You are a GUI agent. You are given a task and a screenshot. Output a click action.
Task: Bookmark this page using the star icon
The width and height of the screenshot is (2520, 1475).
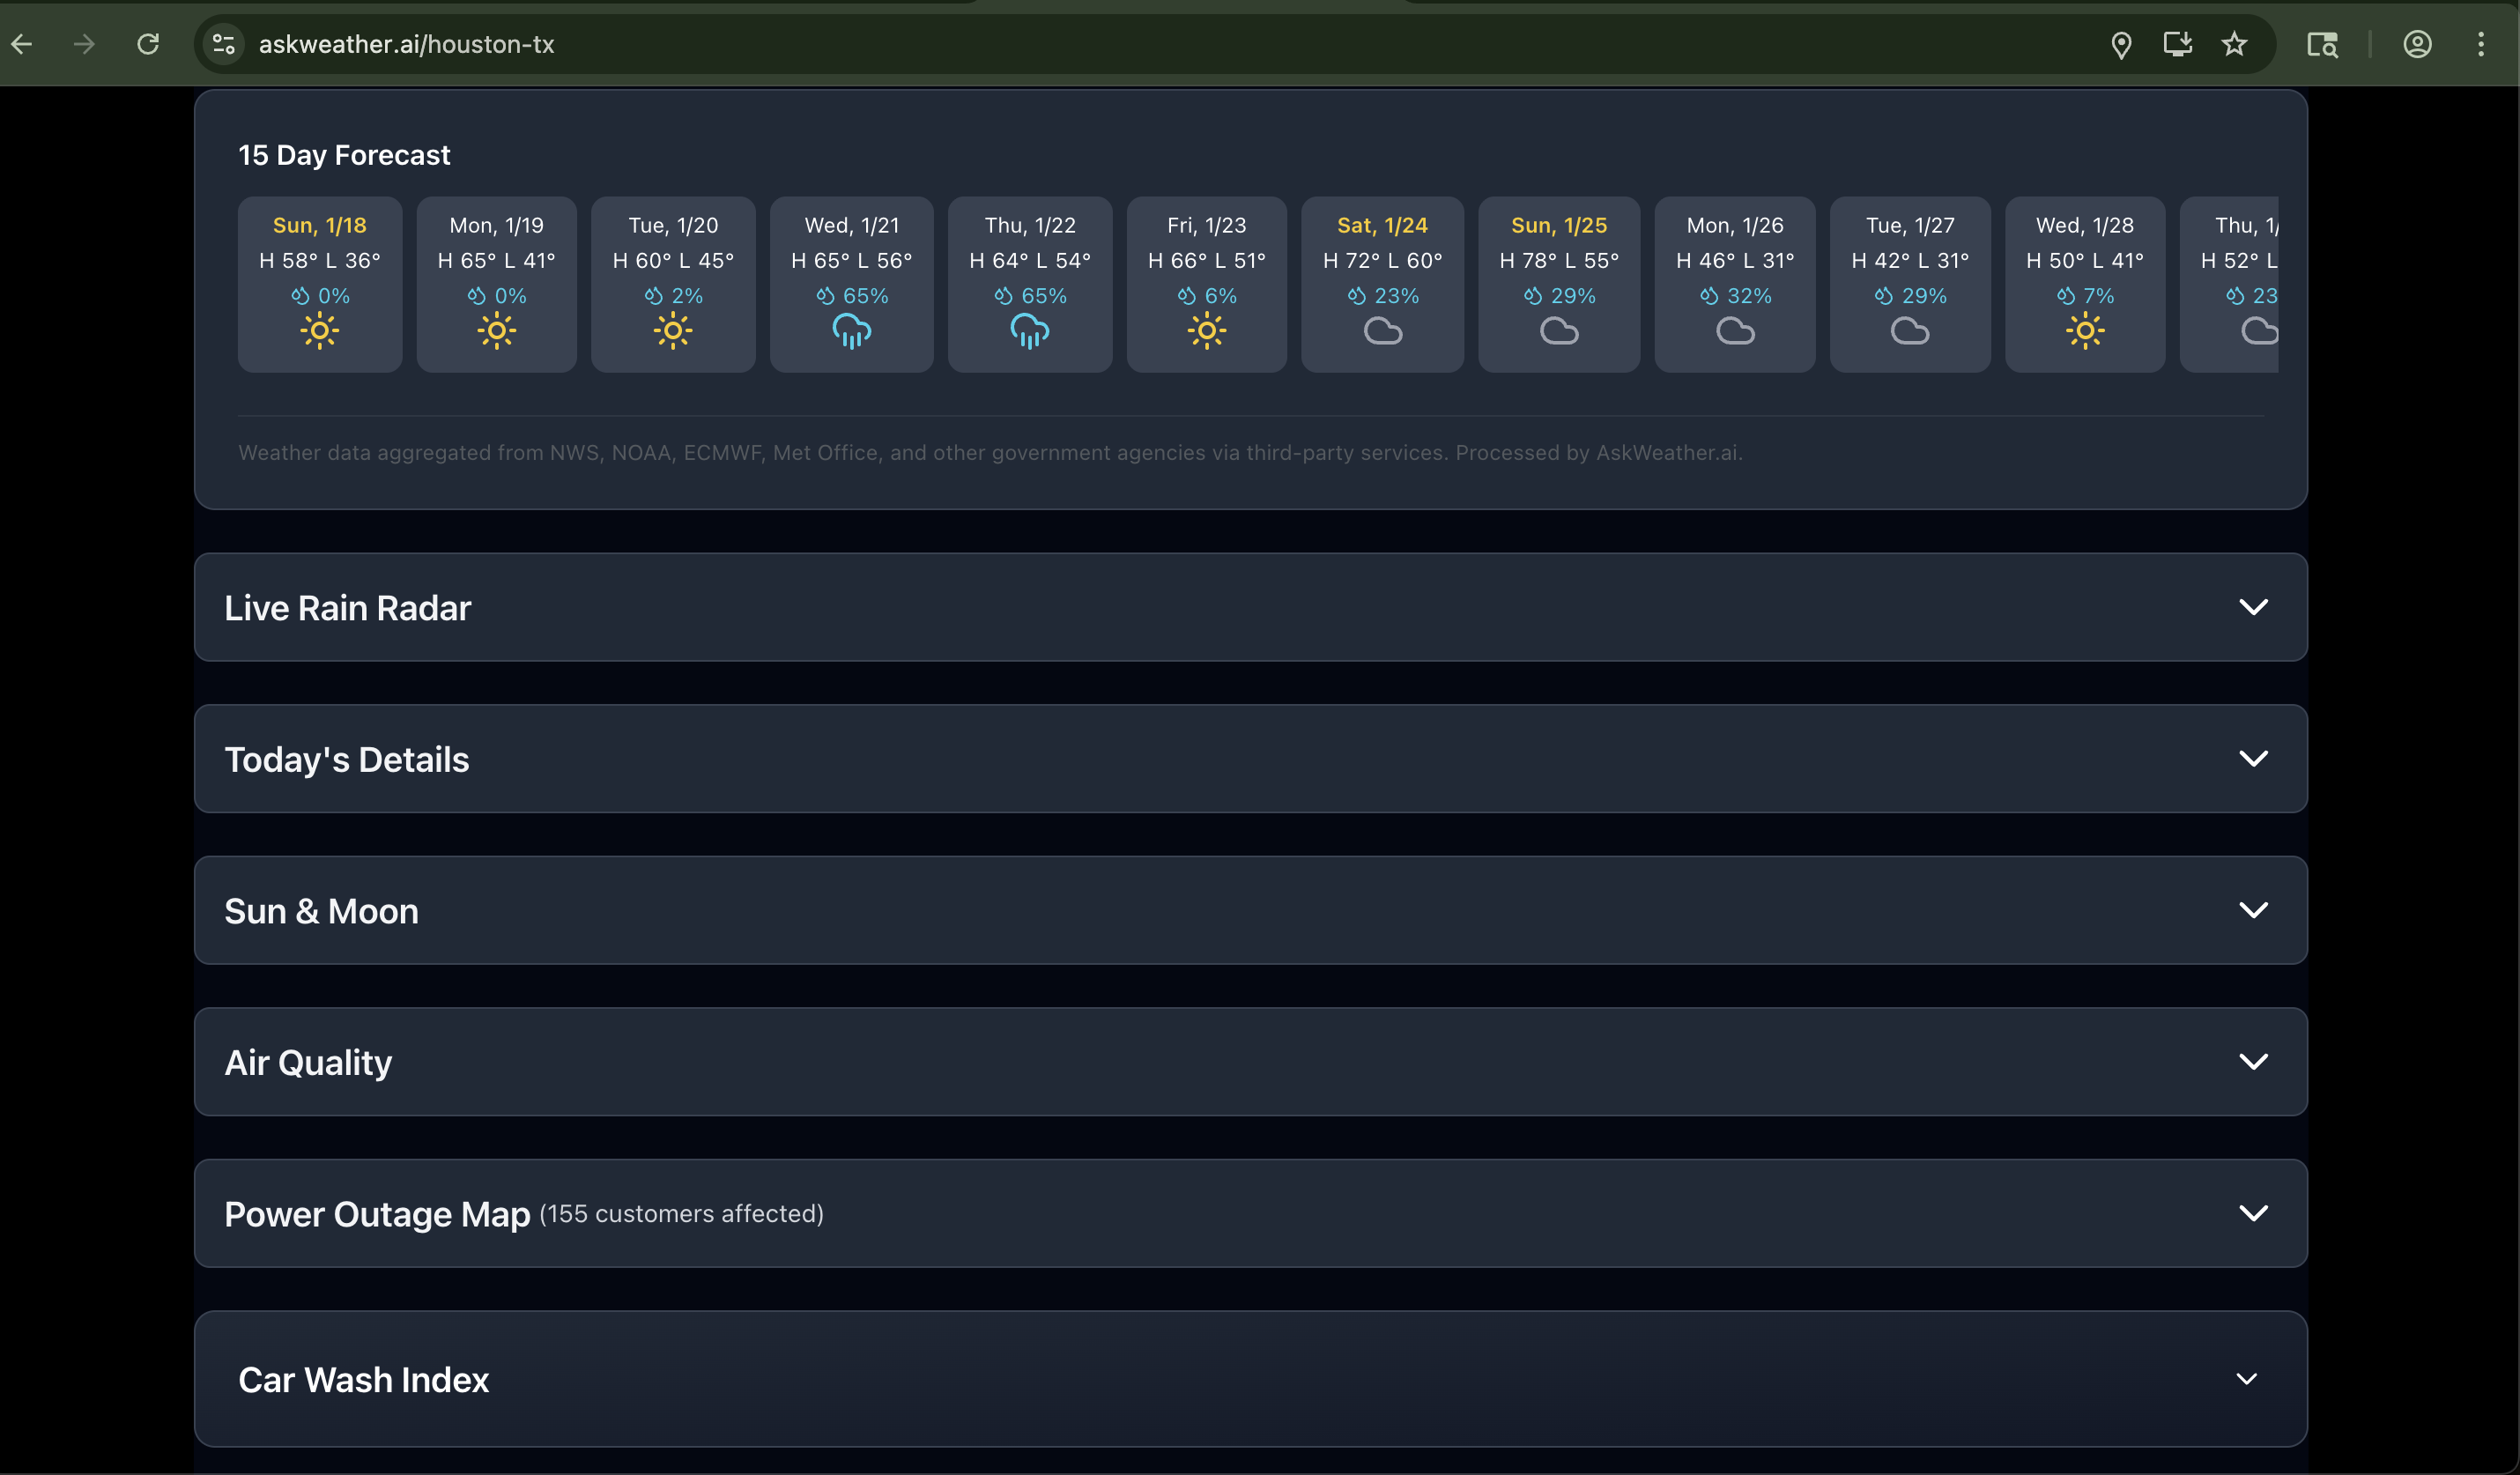pos(2234,44)
